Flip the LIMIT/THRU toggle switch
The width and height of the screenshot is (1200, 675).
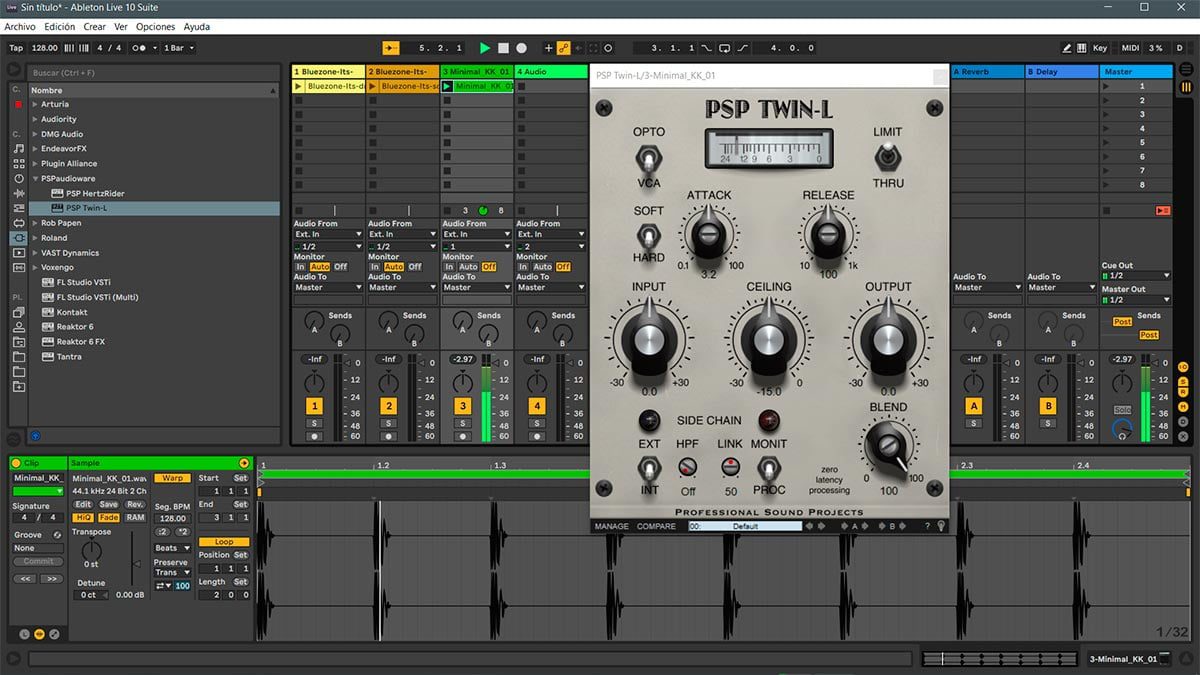(886, 156)
